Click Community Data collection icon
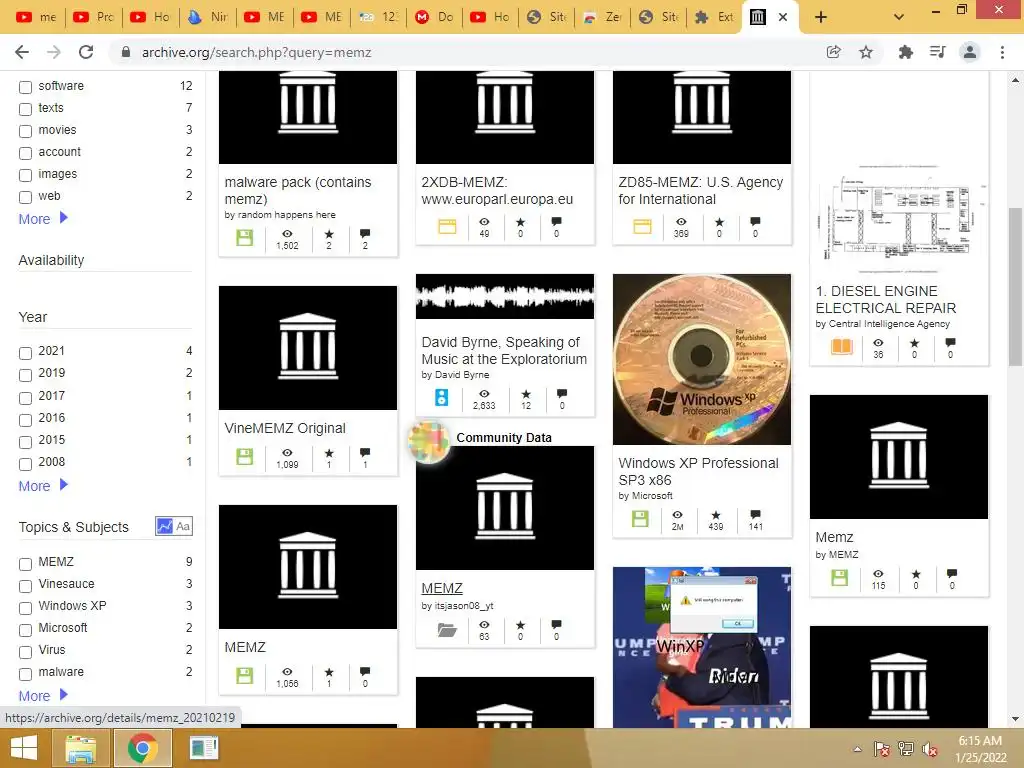Image resolution: width=1024 pixels, height=768 pixels. 429,442
